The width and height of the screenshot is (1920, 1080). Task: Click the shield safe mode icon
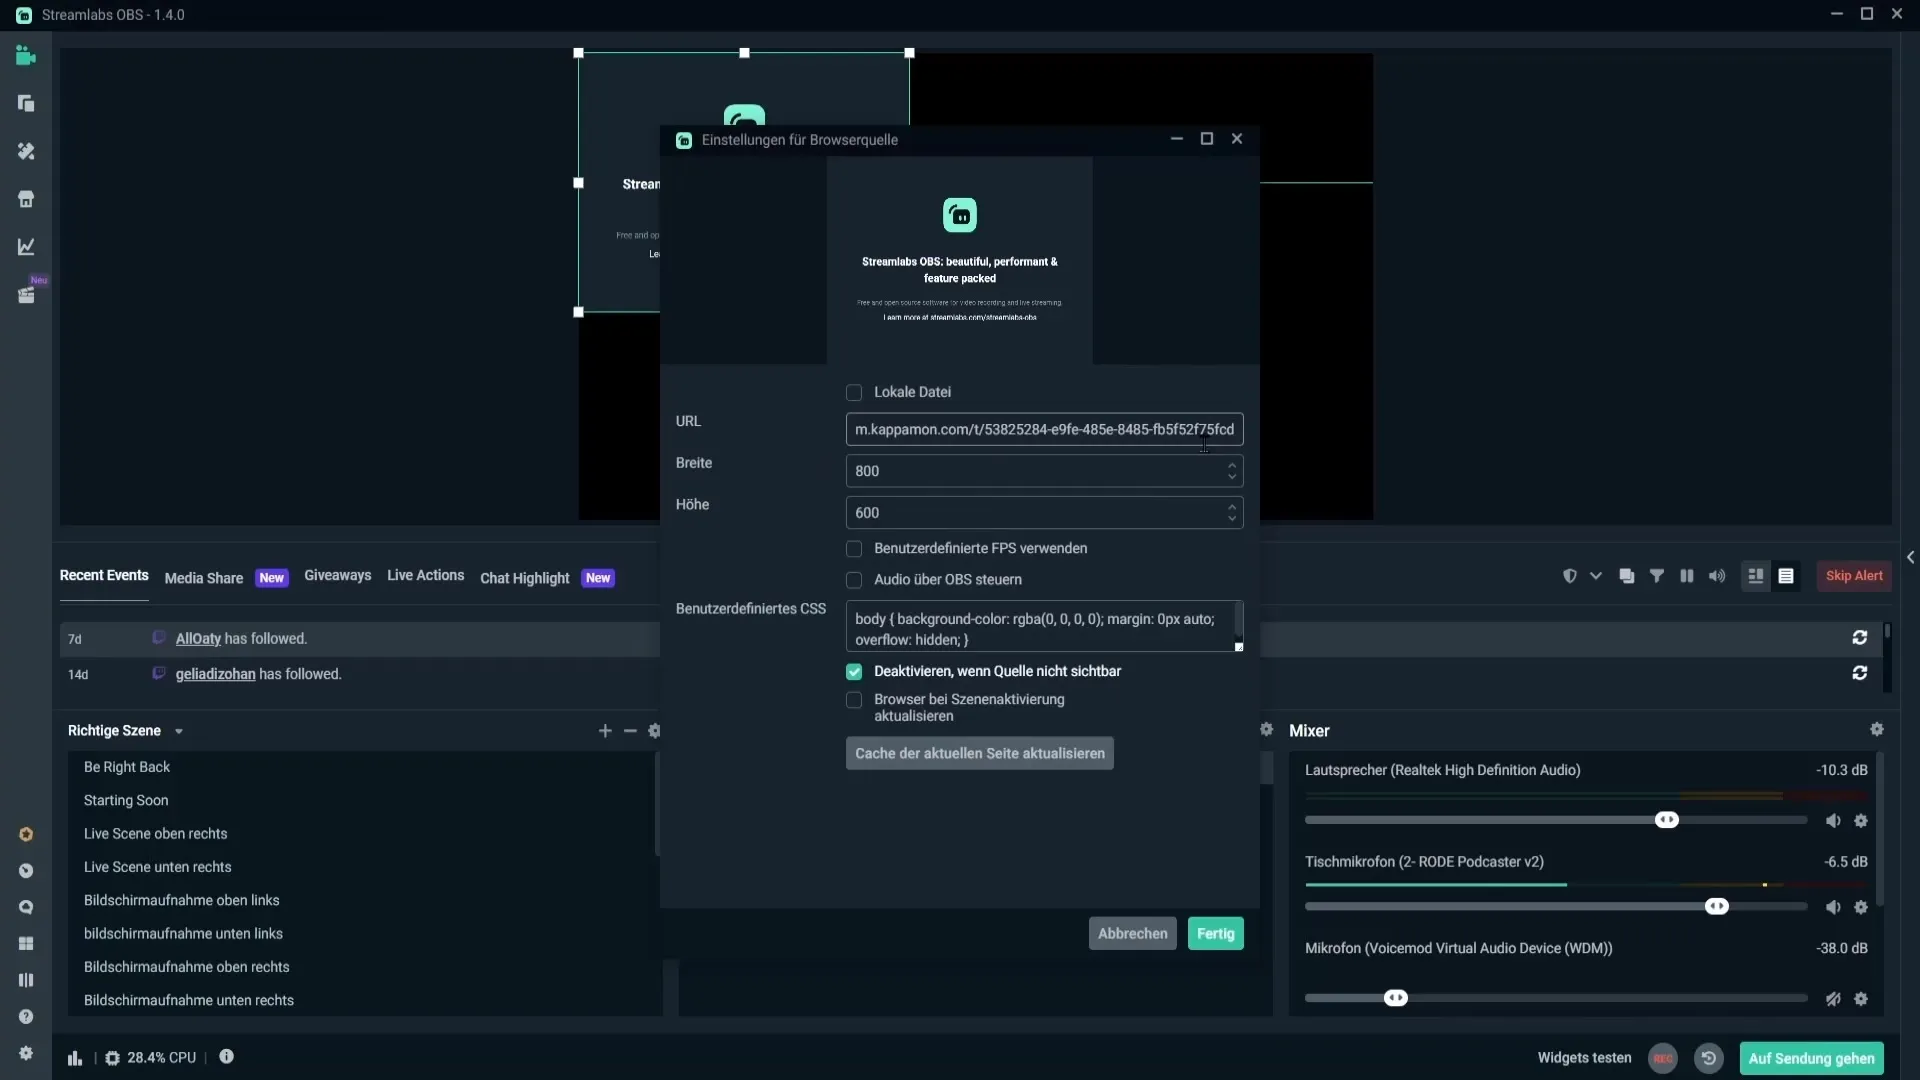(1570, 576)
